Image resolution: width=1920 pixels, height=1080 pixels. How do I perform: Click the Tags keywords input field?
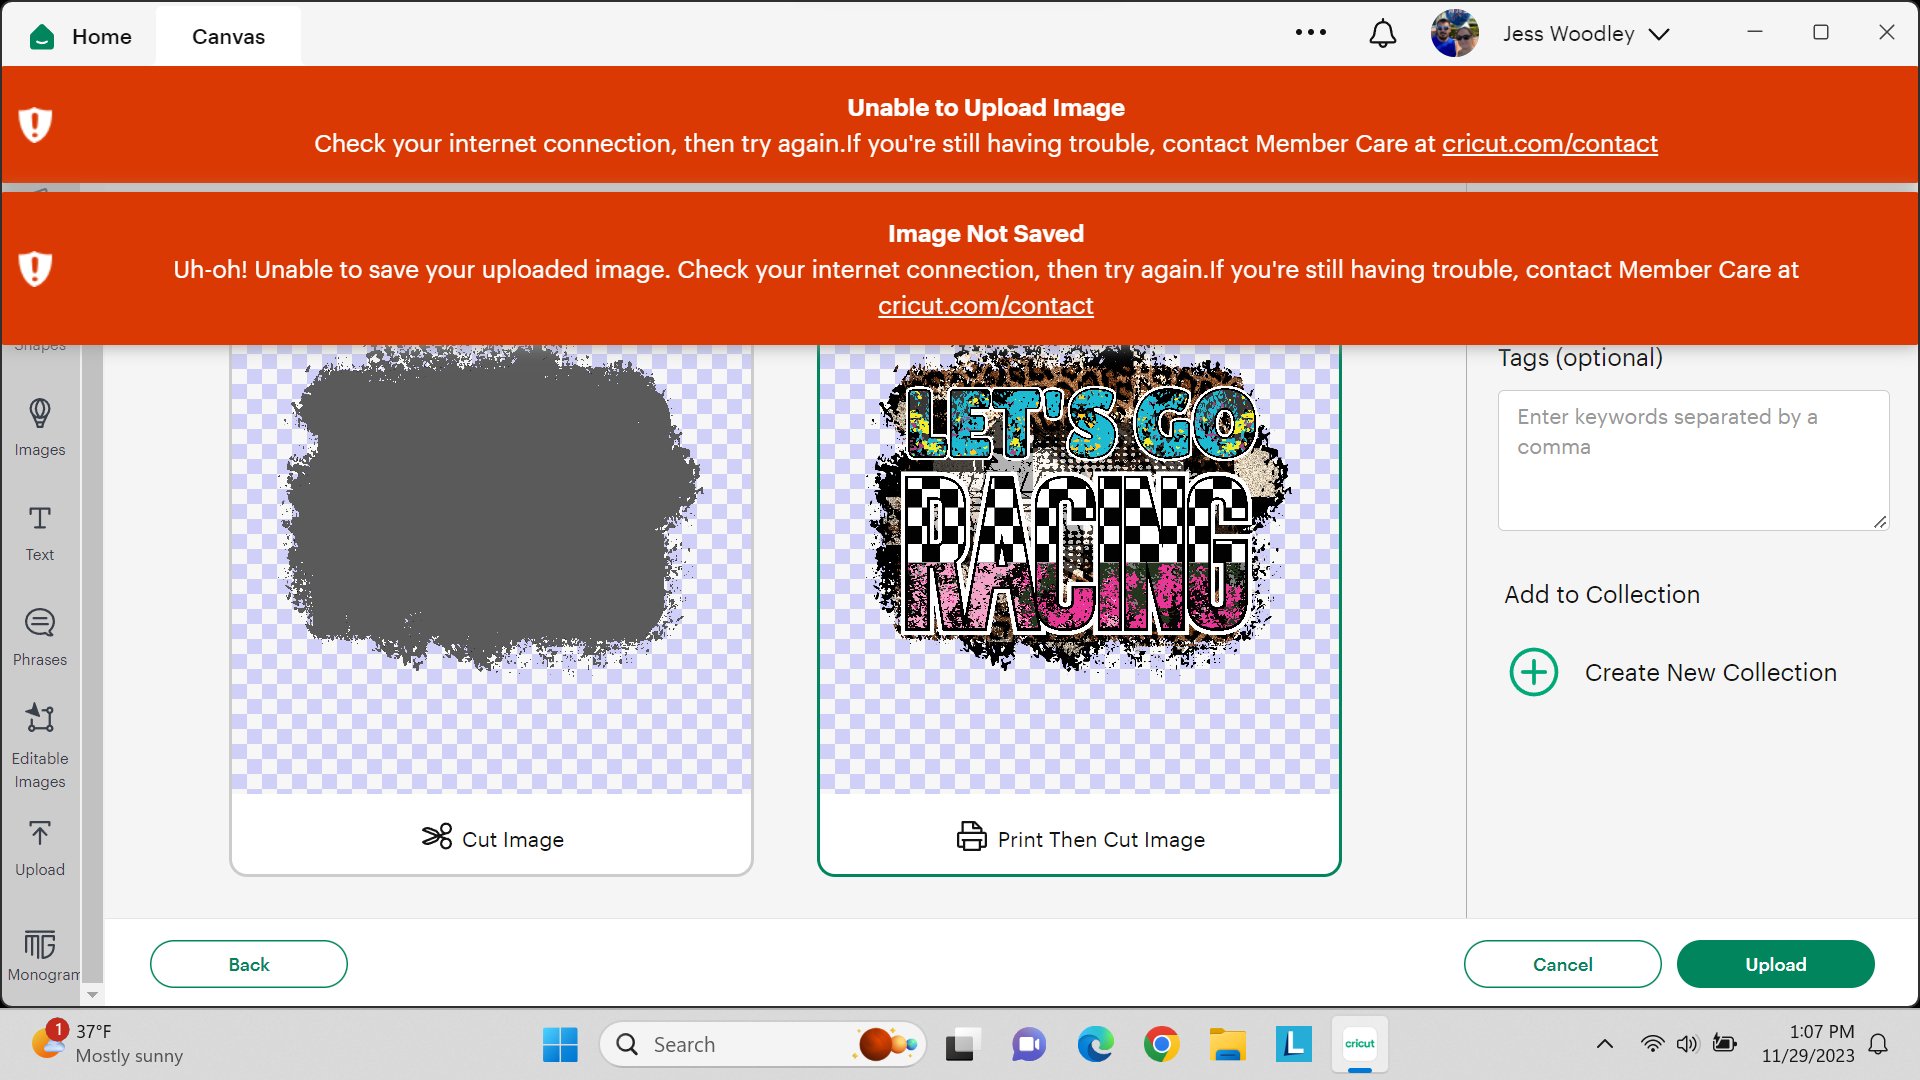[1692, 459]
